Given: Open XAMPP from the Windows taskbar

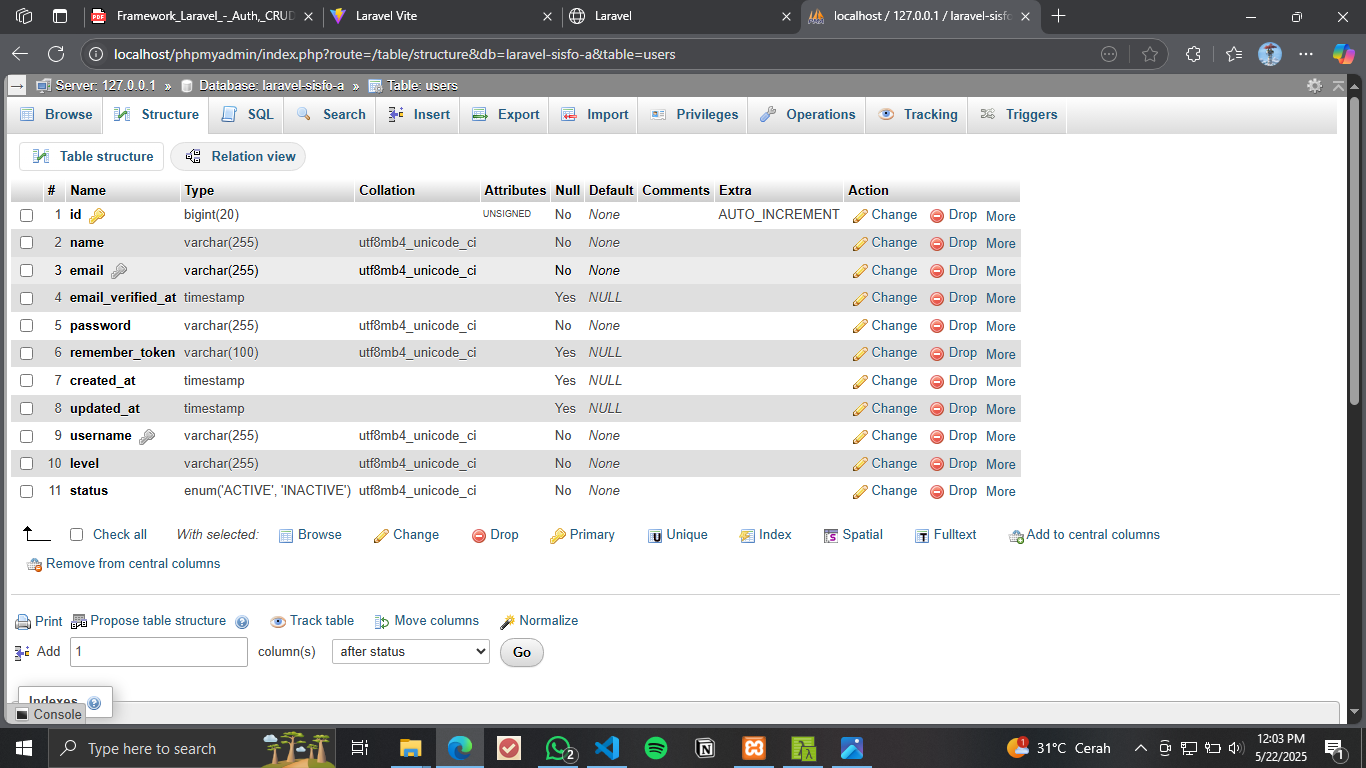Looking at the screenshot, I should (x=754, y=748).
